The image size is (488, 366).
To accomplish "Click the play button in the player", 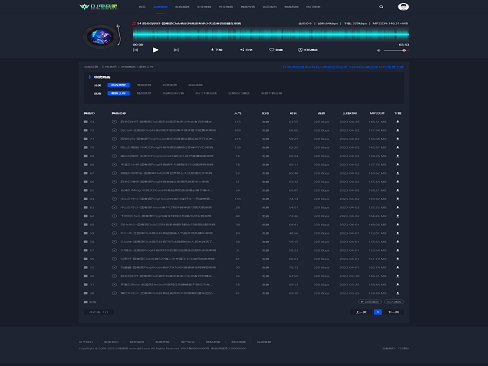I will tap(155, 50).
